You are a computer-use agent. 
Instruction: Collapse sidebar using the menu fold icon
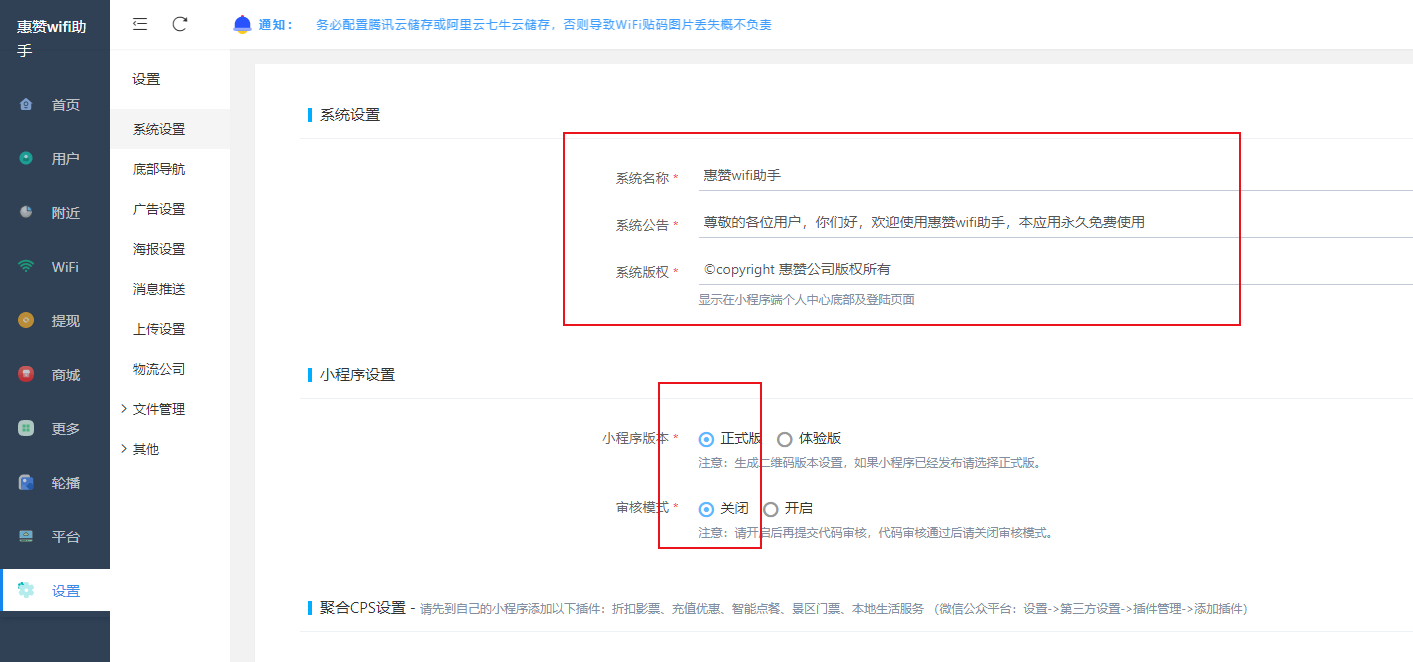pos(140,24)
